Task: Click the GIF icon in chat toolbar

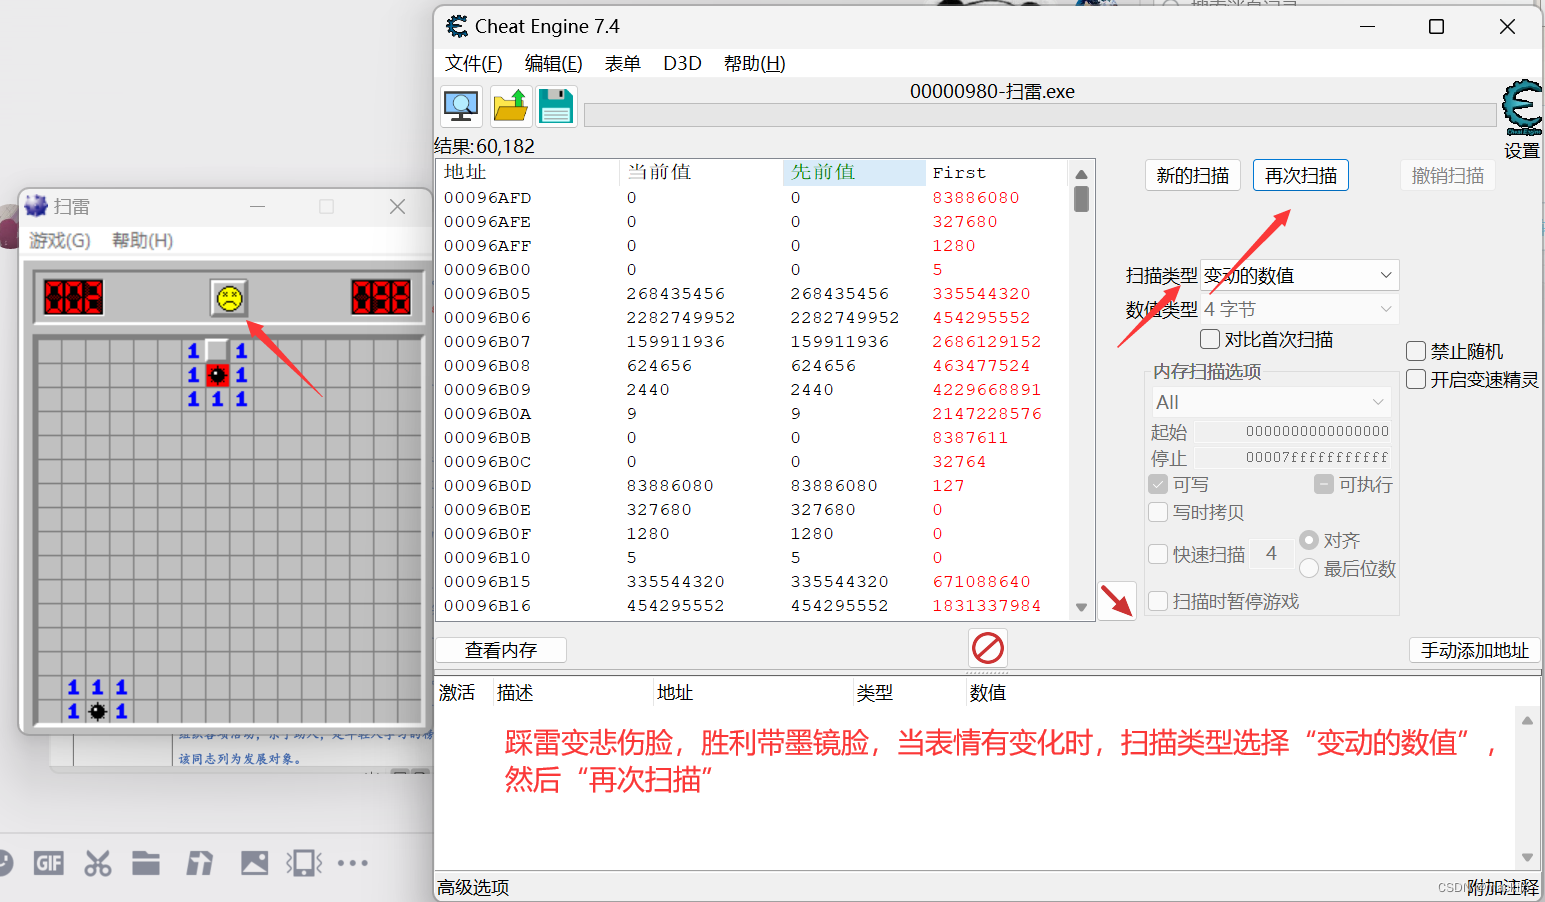Action: (x=48, y=863)
